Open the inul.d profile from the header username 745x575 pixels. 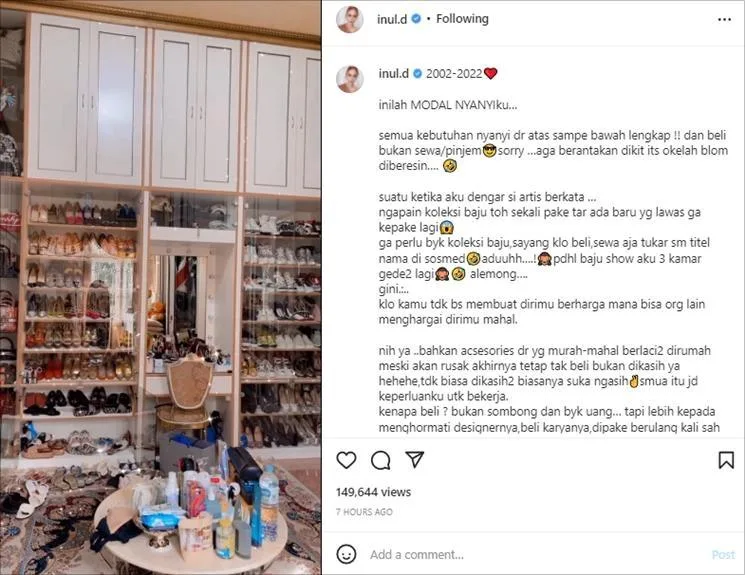(x=392, y=19)
